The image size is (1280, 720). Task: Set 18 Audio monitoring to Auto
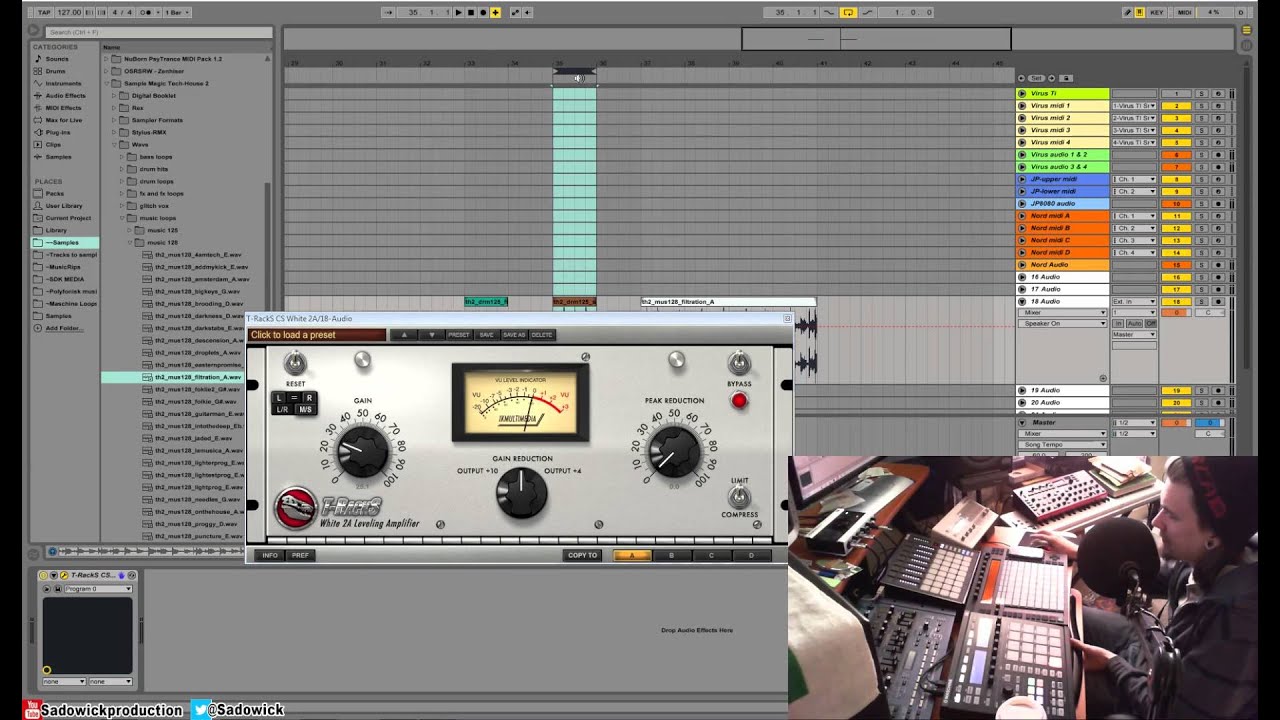[1135, 323]
